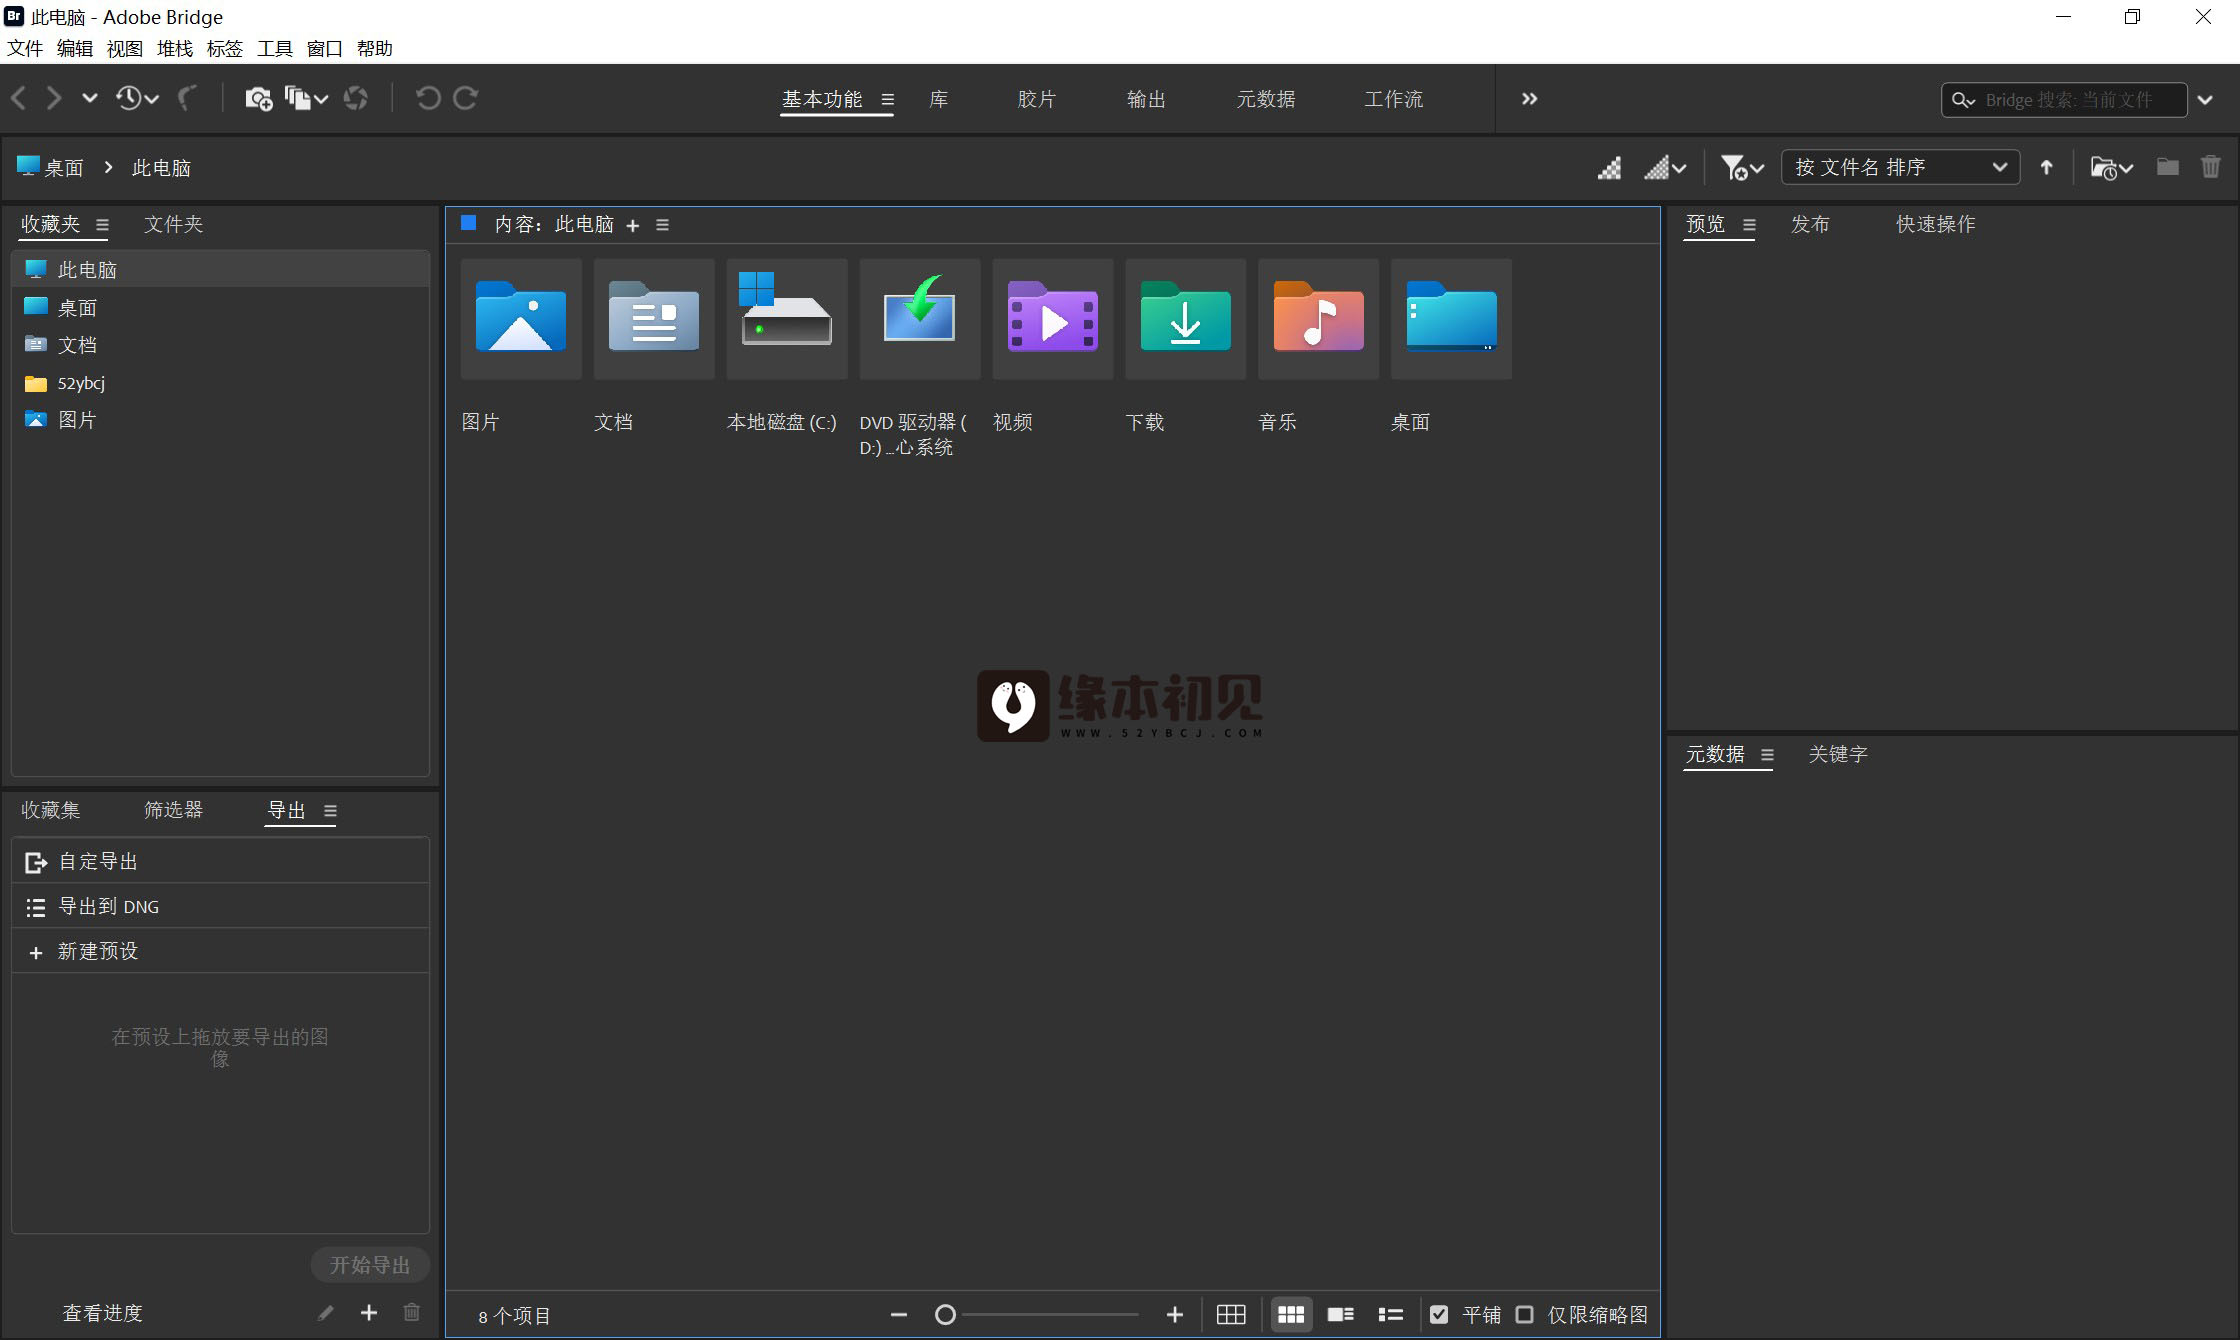Open the thumbnail quality dropdown arrow

(1678, 167)
